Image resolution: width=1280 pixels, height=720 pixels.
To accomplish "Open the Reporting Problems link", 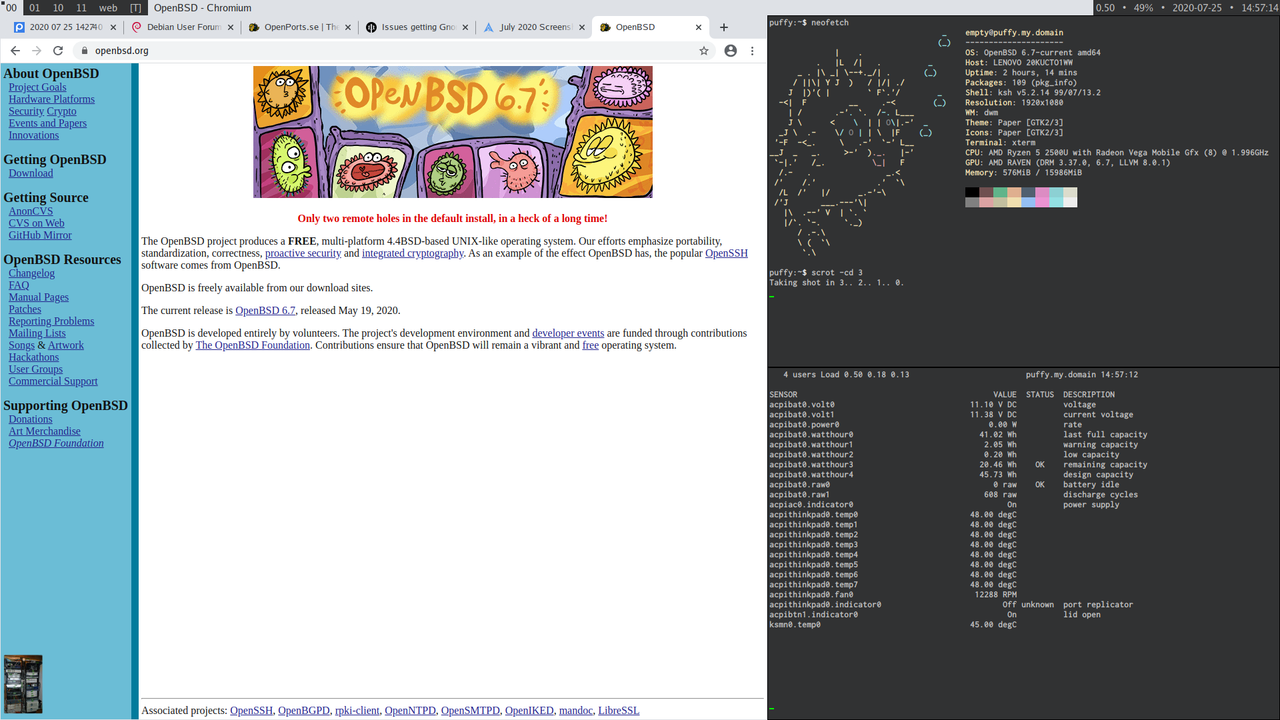I will [51, 321].
